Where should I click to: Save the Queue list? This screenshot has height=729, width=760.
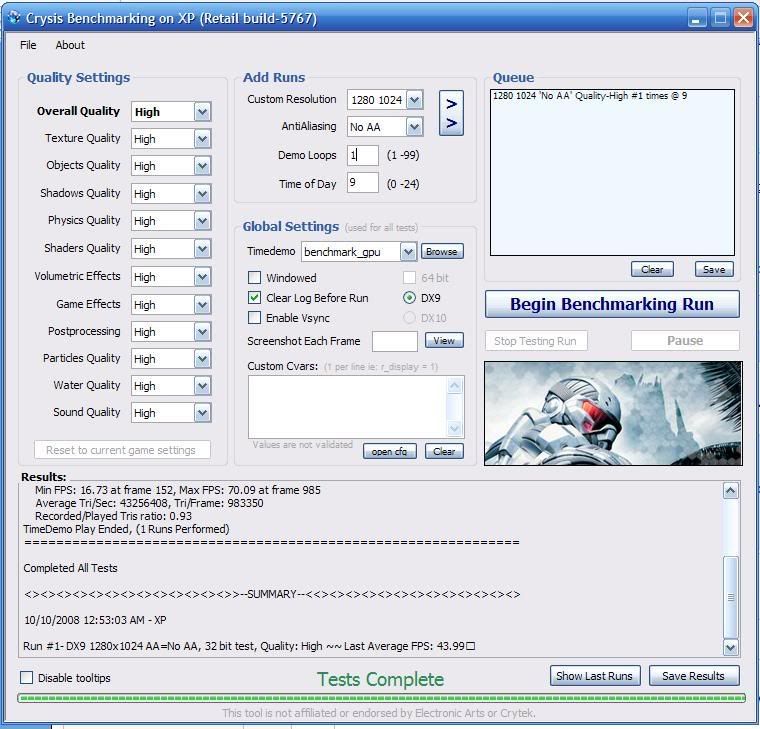(714, 269)
